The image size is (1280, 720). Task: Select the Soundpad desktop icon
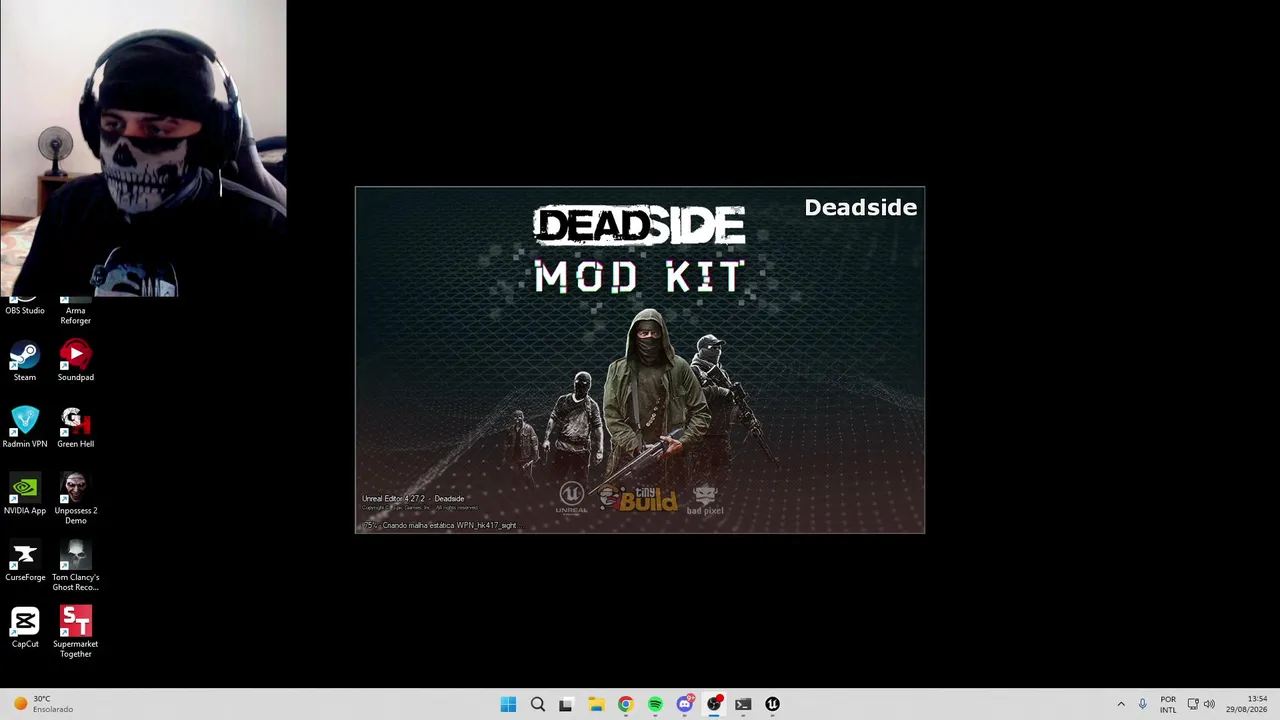(75, 361)
